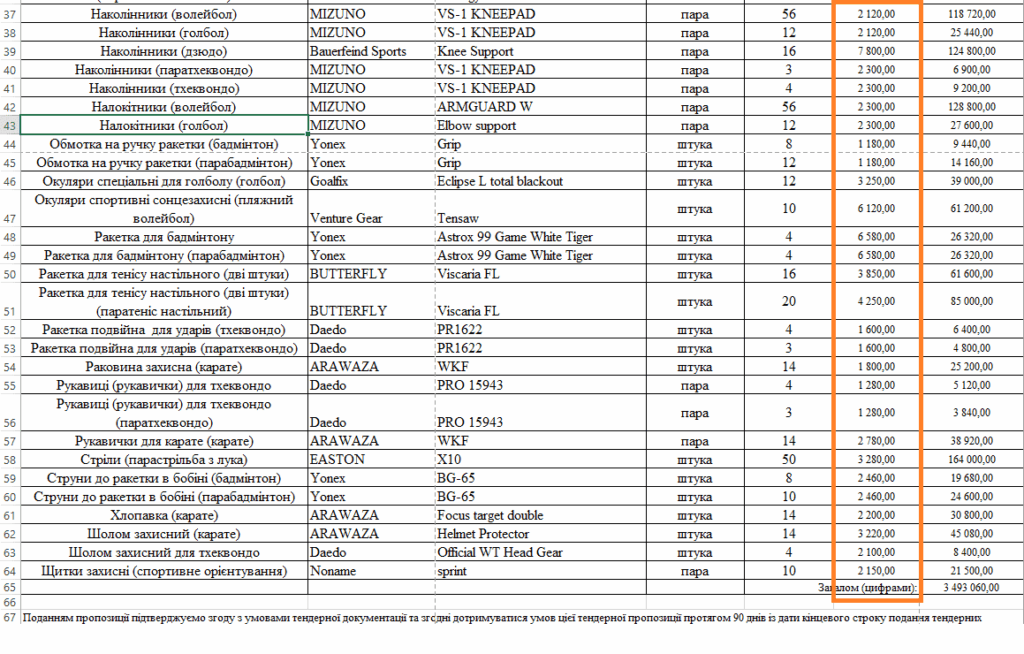Select the 'Стріли (парастрільба з лука)' cell
The height and width of the screenshot is (654, 1024).
164,460
